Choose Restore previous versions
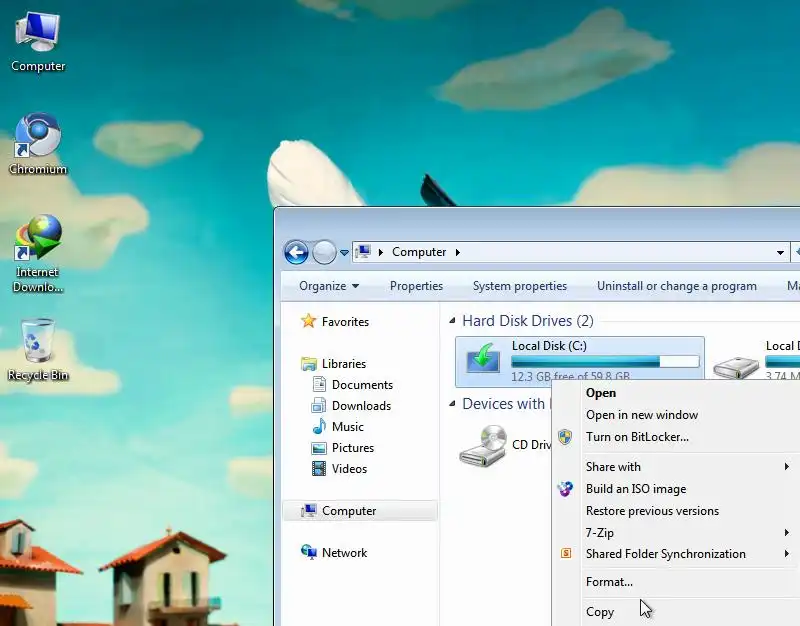800x626 pixels. [652, 511]
